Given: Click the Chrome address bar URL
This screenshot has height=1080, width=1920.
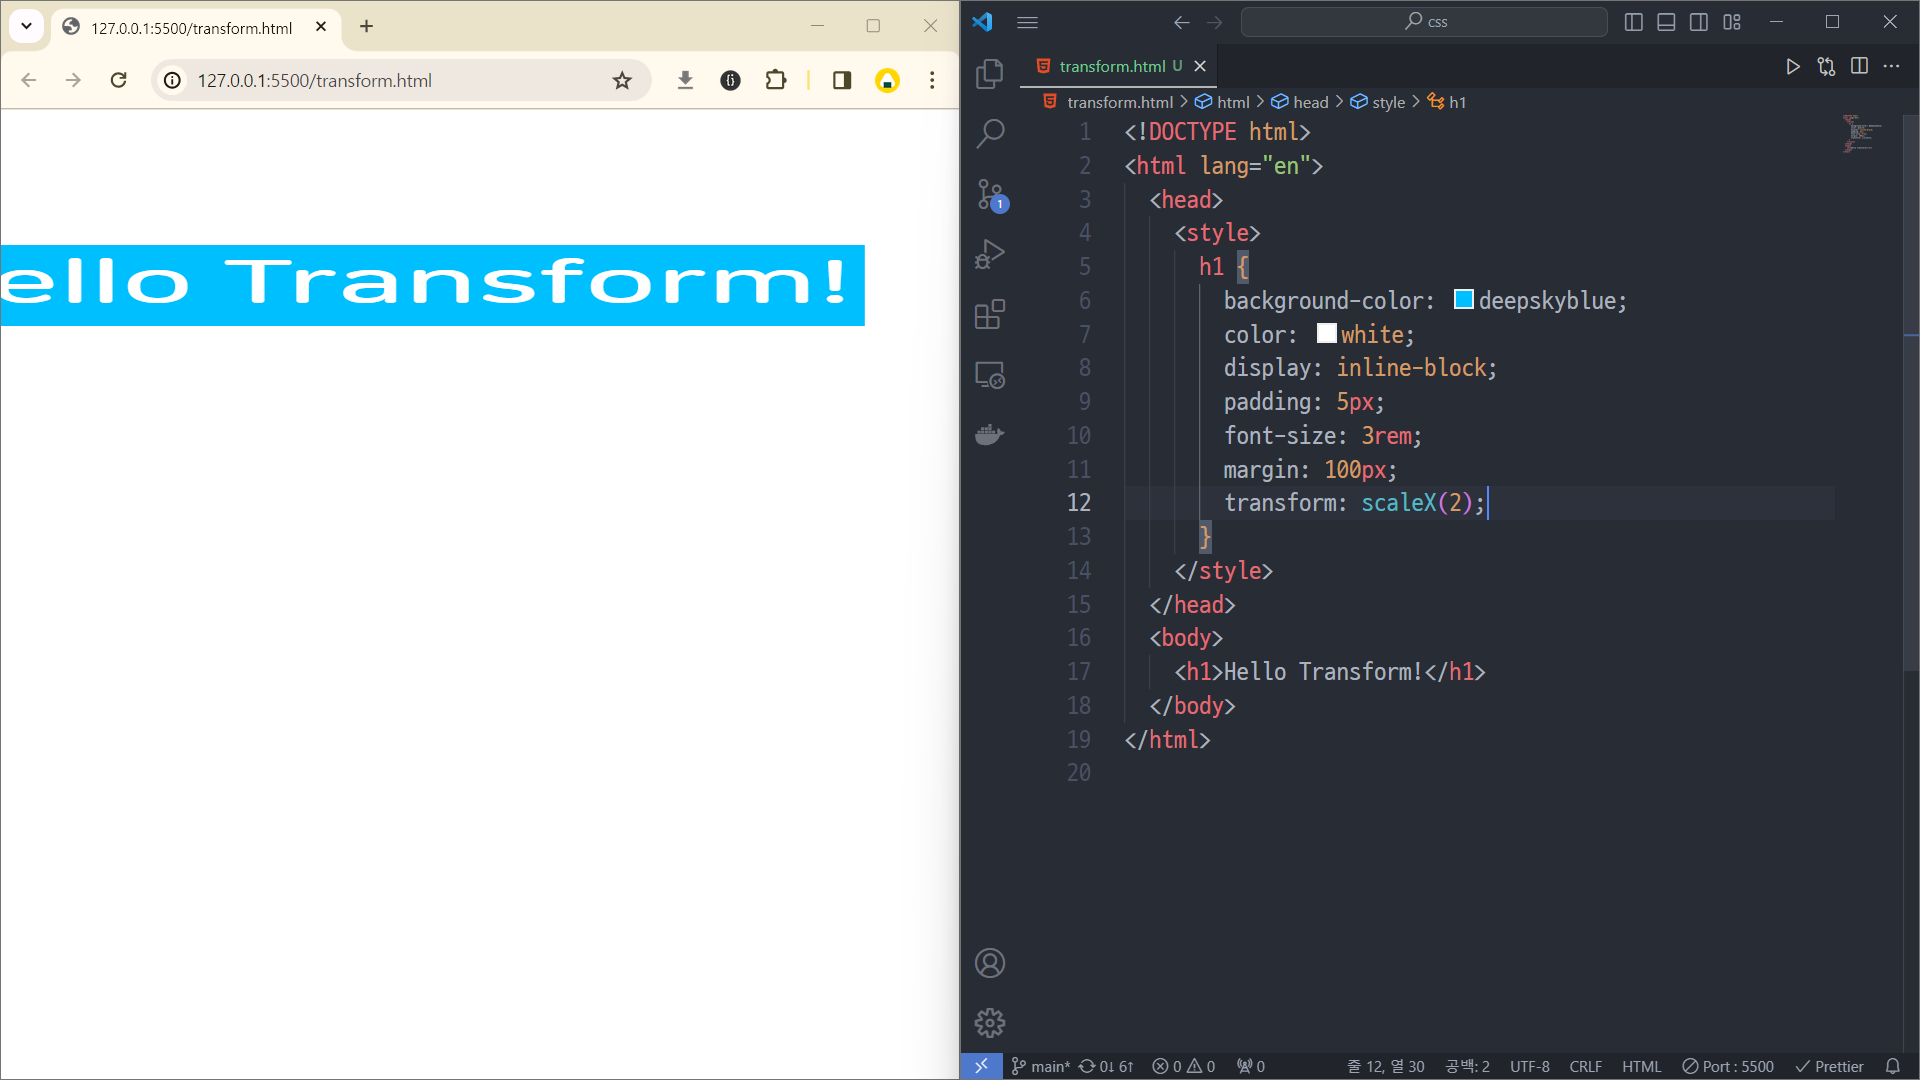Looking at the screenshot, I should coord(314,80).
